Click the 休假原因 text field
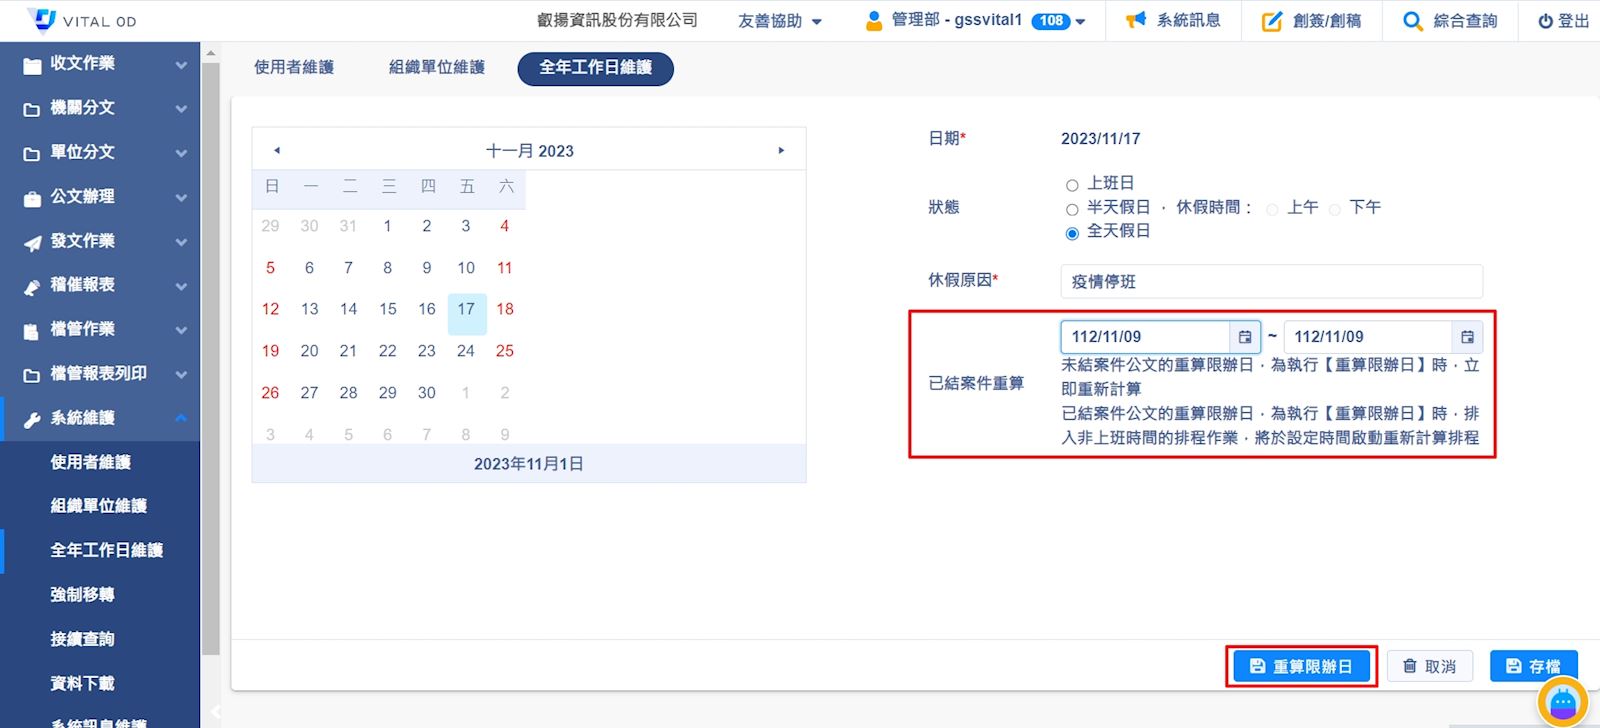The width and height of the screenshot is (1600, 728). click(1271, 282)
